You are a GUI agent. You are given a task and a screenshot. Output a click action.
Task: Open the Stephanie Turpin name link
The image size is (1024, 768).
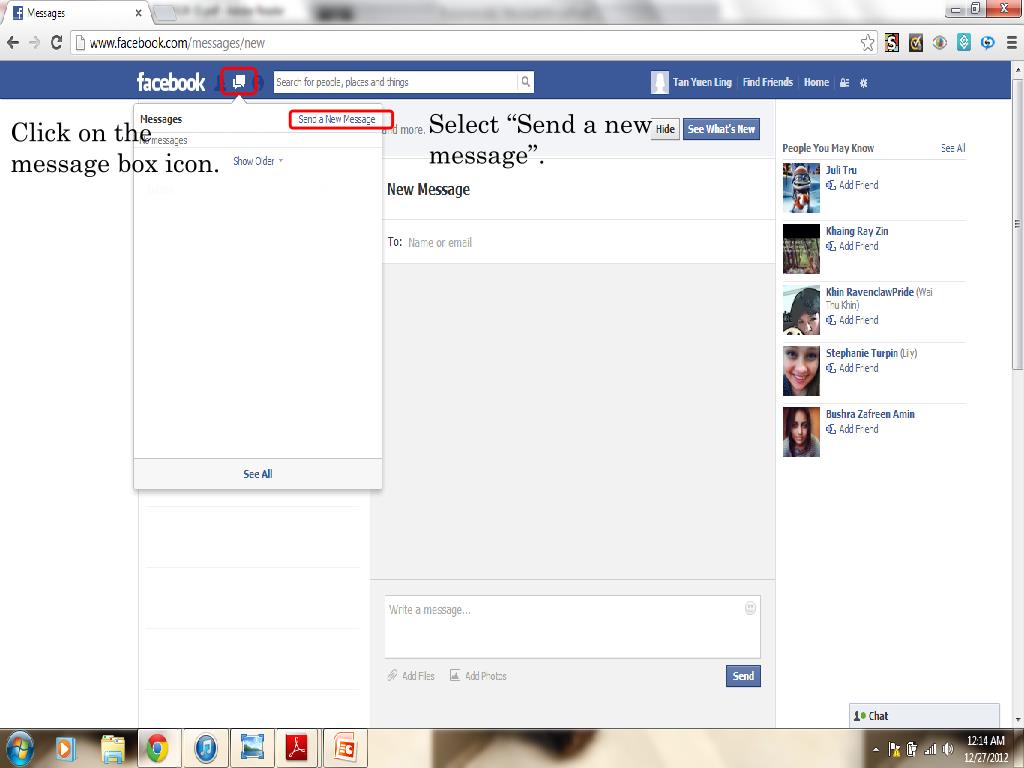(x=861, y=353)
